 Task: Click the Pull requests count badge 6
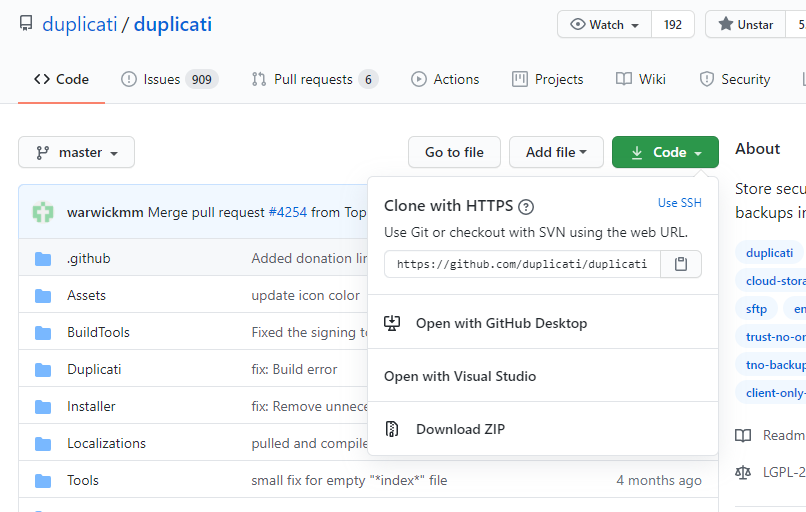click(x=368, y=80)
